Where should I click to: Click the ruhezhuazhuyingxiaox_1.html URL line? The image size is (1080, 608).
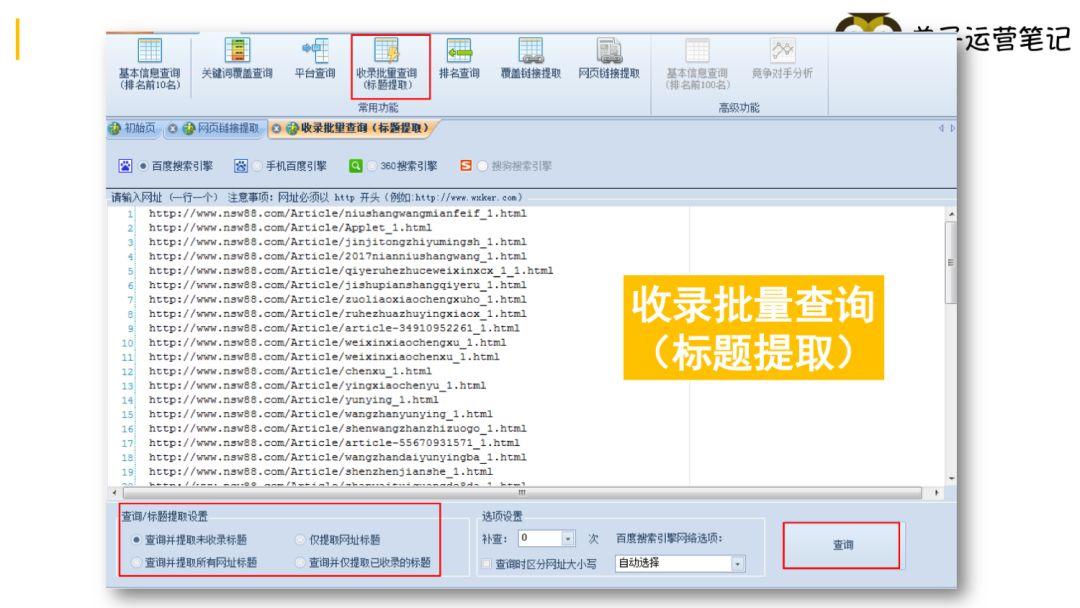(x=337, y=314)
